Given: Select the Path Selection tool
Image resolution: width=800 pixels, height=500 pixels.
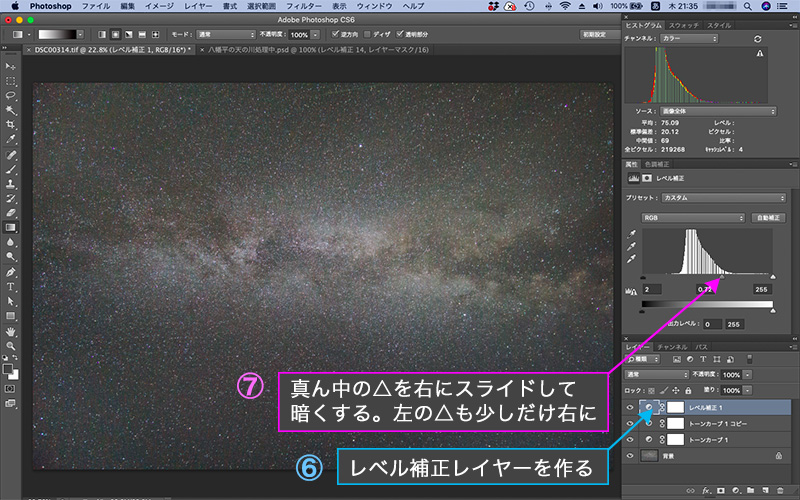Looking at the screenshot, I should coord(10,302).
